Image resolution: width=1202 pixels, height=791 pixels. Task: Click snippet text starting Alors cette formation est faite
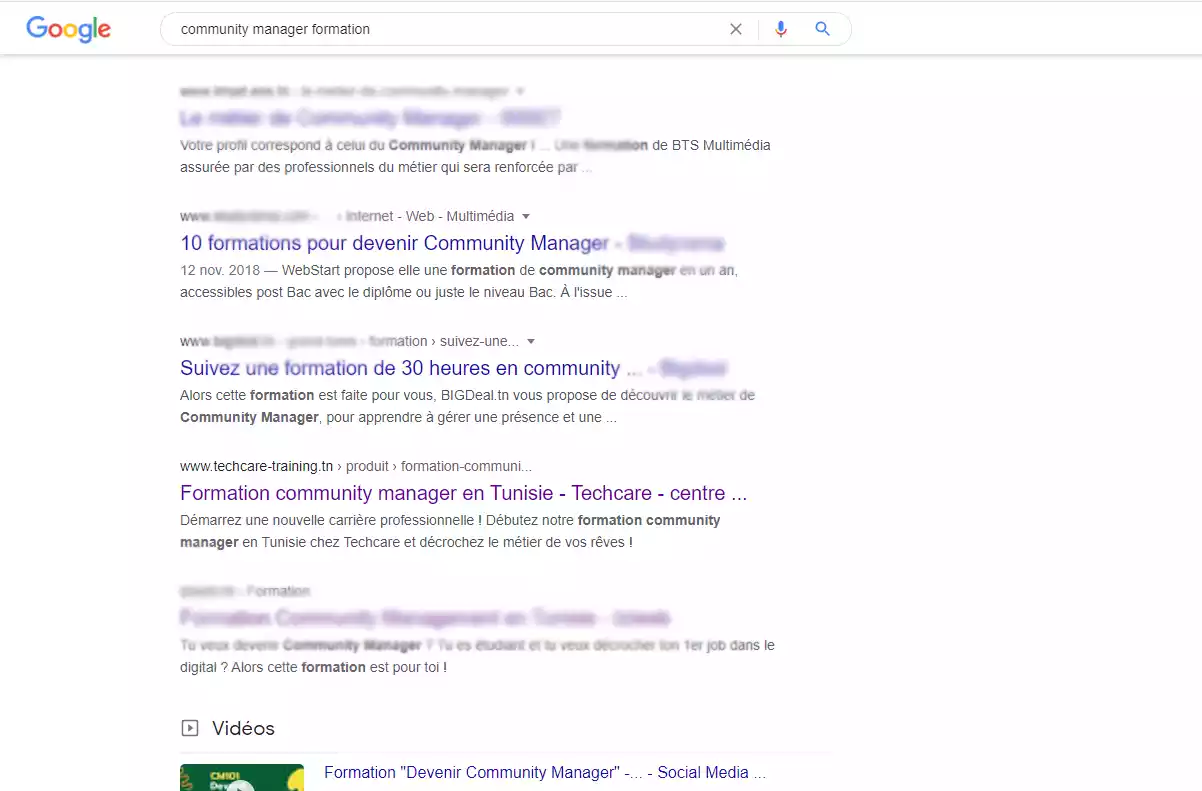pyautogui.click(x=468, y=406)
